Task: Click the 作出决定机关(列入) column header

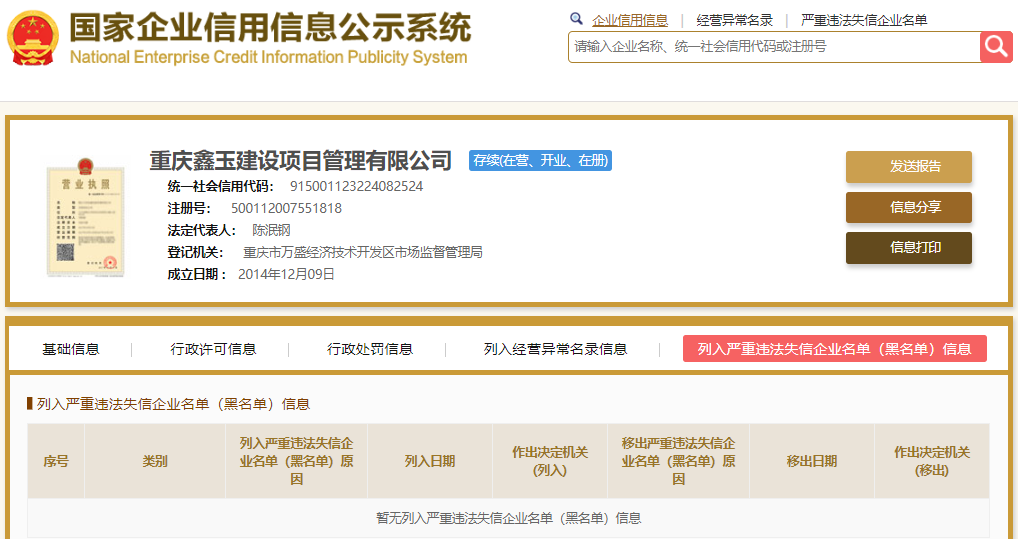Action: (550, 461)
